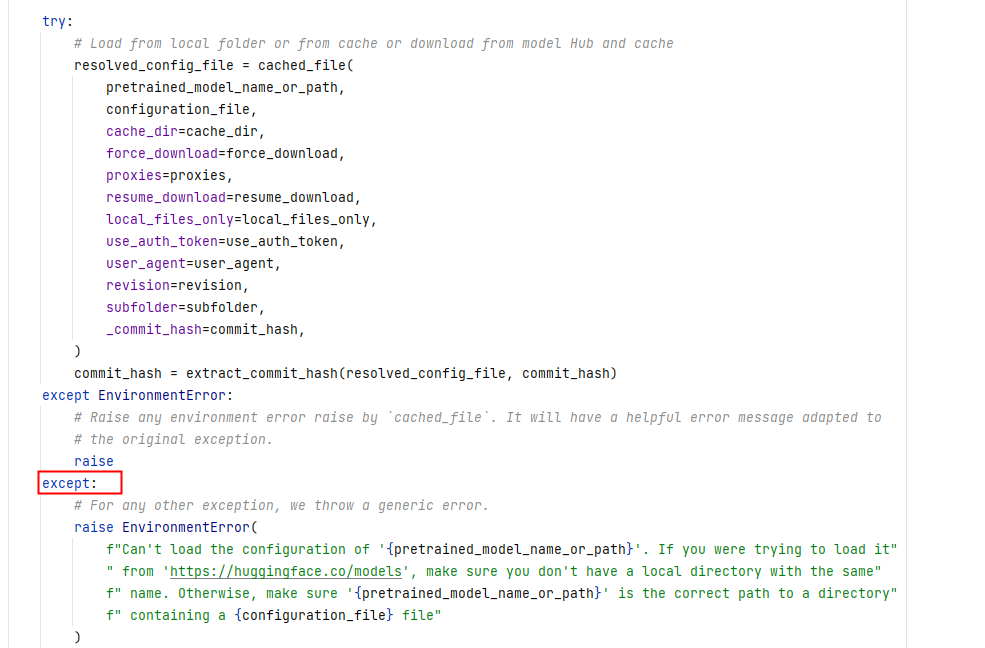Click the 'except EnvironmentError:' line
Screen dimensions: 985x648
(x=138, y=395)
